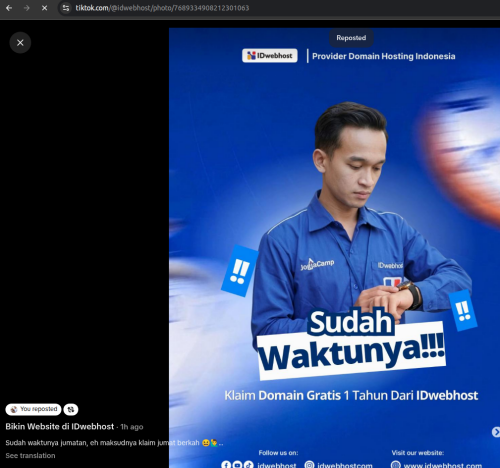Go back with the browser back arrow
Screen dimensions: 500x468
point(9,8)
